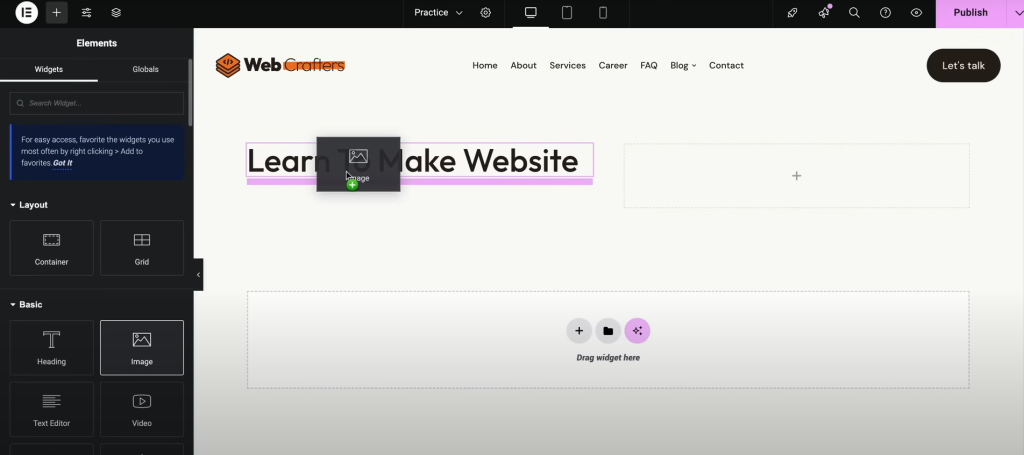Click the rocket What's New icon

point(792,12)
